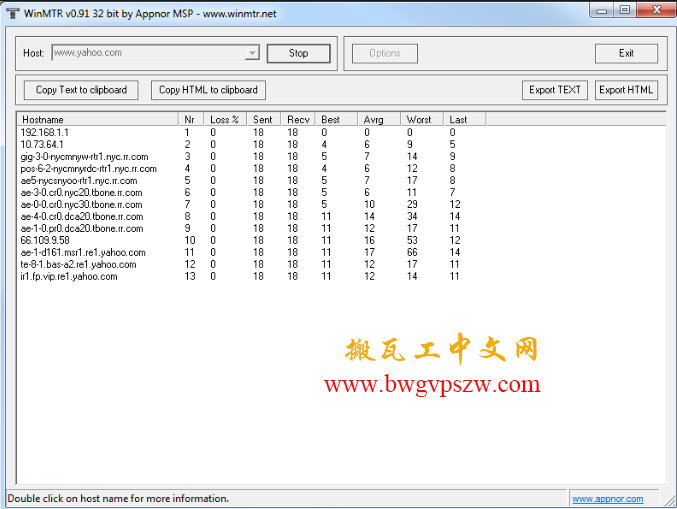
Task: Click the WinMTR title bar app icon
Action: coord(13,13)
